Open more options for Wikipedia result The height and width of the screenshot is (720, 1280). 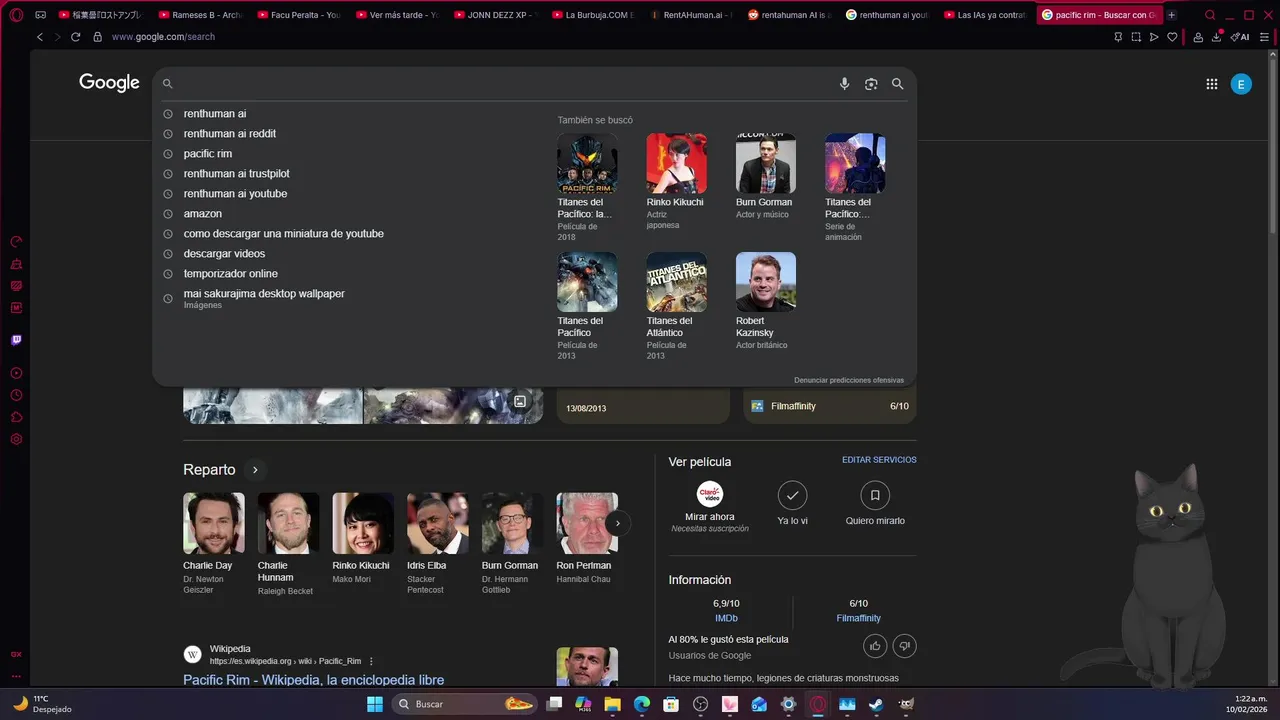point(371,661)
